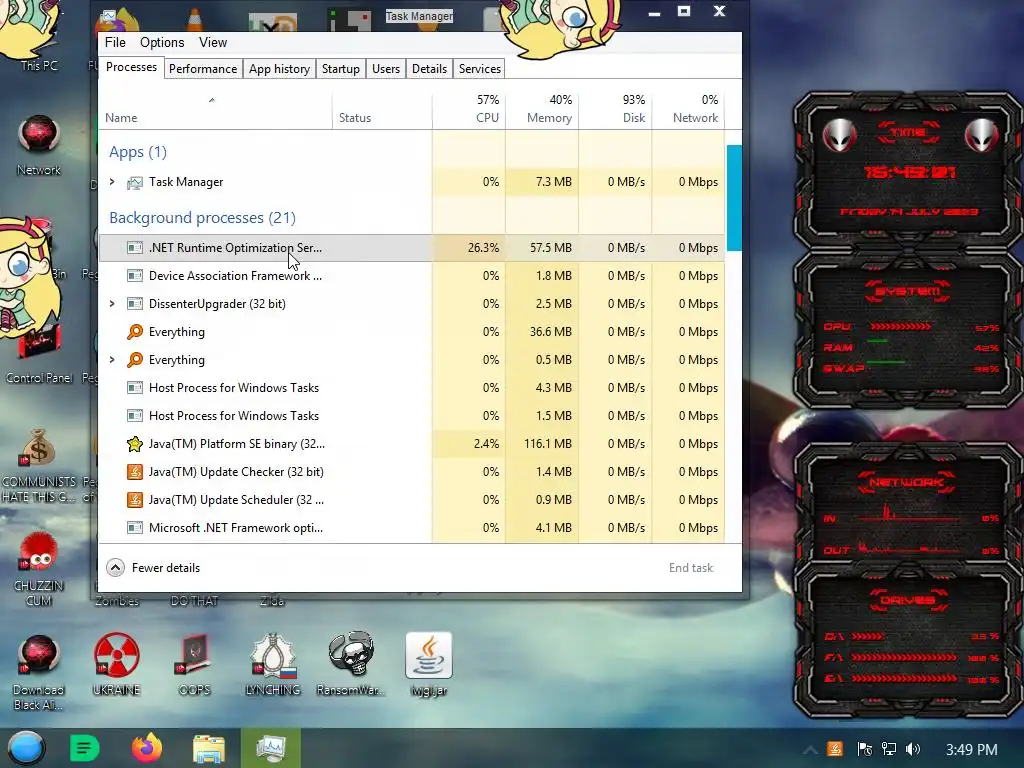Click the 26.3% CPU value

(x=483, y=248)
